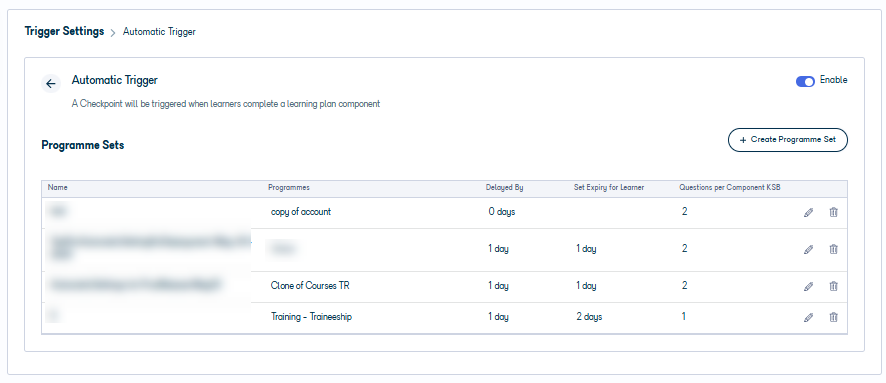Select the Automatic Trigger breadcrumb item
Image resolution: width=886 pixels, height=383 pixels.
(x=159, y=32)
